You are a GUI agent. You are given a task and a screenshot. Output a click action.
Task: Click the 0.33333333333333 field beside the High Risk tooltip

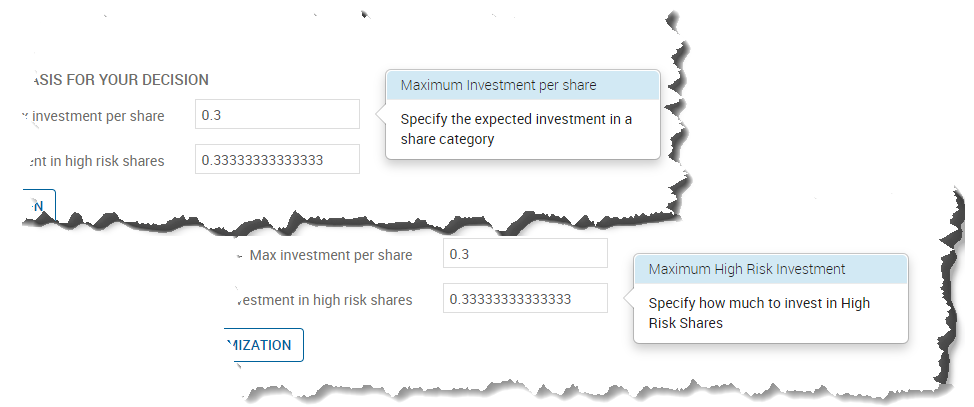(x=525, y=298)
